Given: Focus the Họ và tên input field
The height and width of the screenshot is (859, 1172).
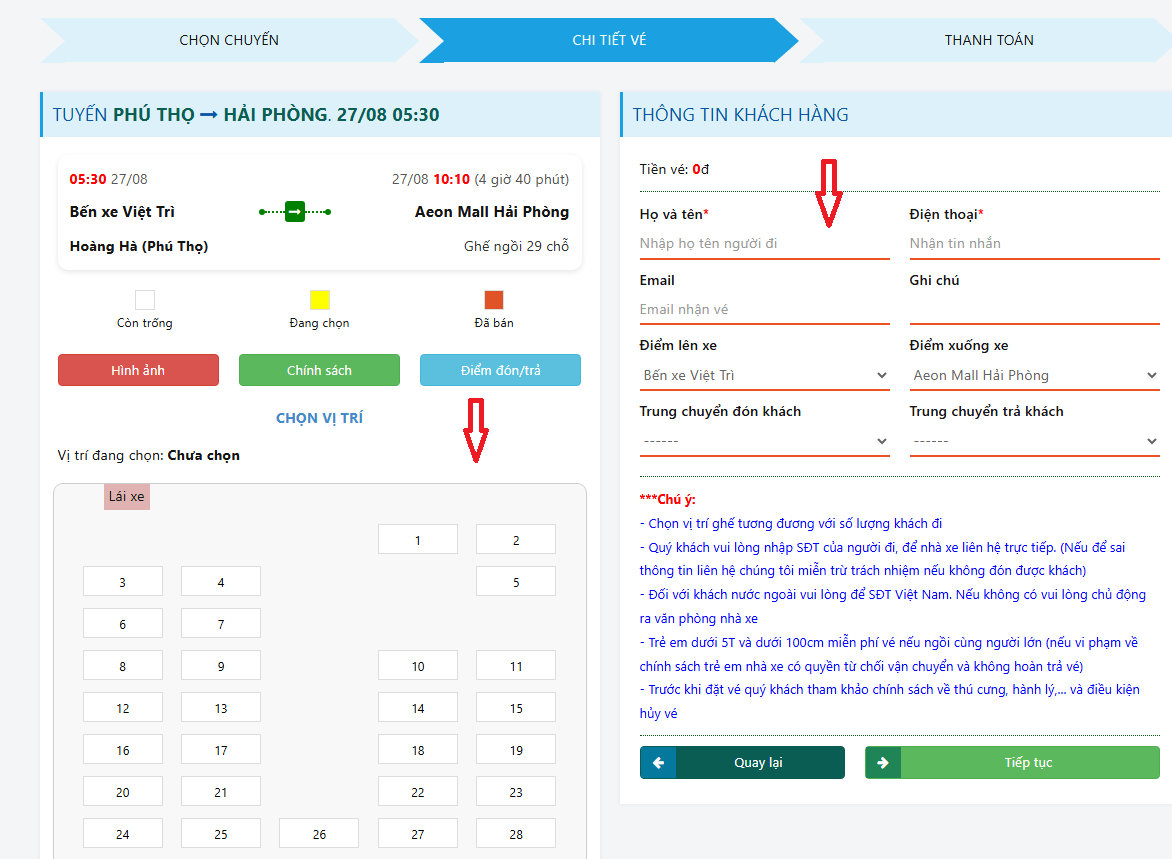Looking at the screenshot, I should [765, 243].
